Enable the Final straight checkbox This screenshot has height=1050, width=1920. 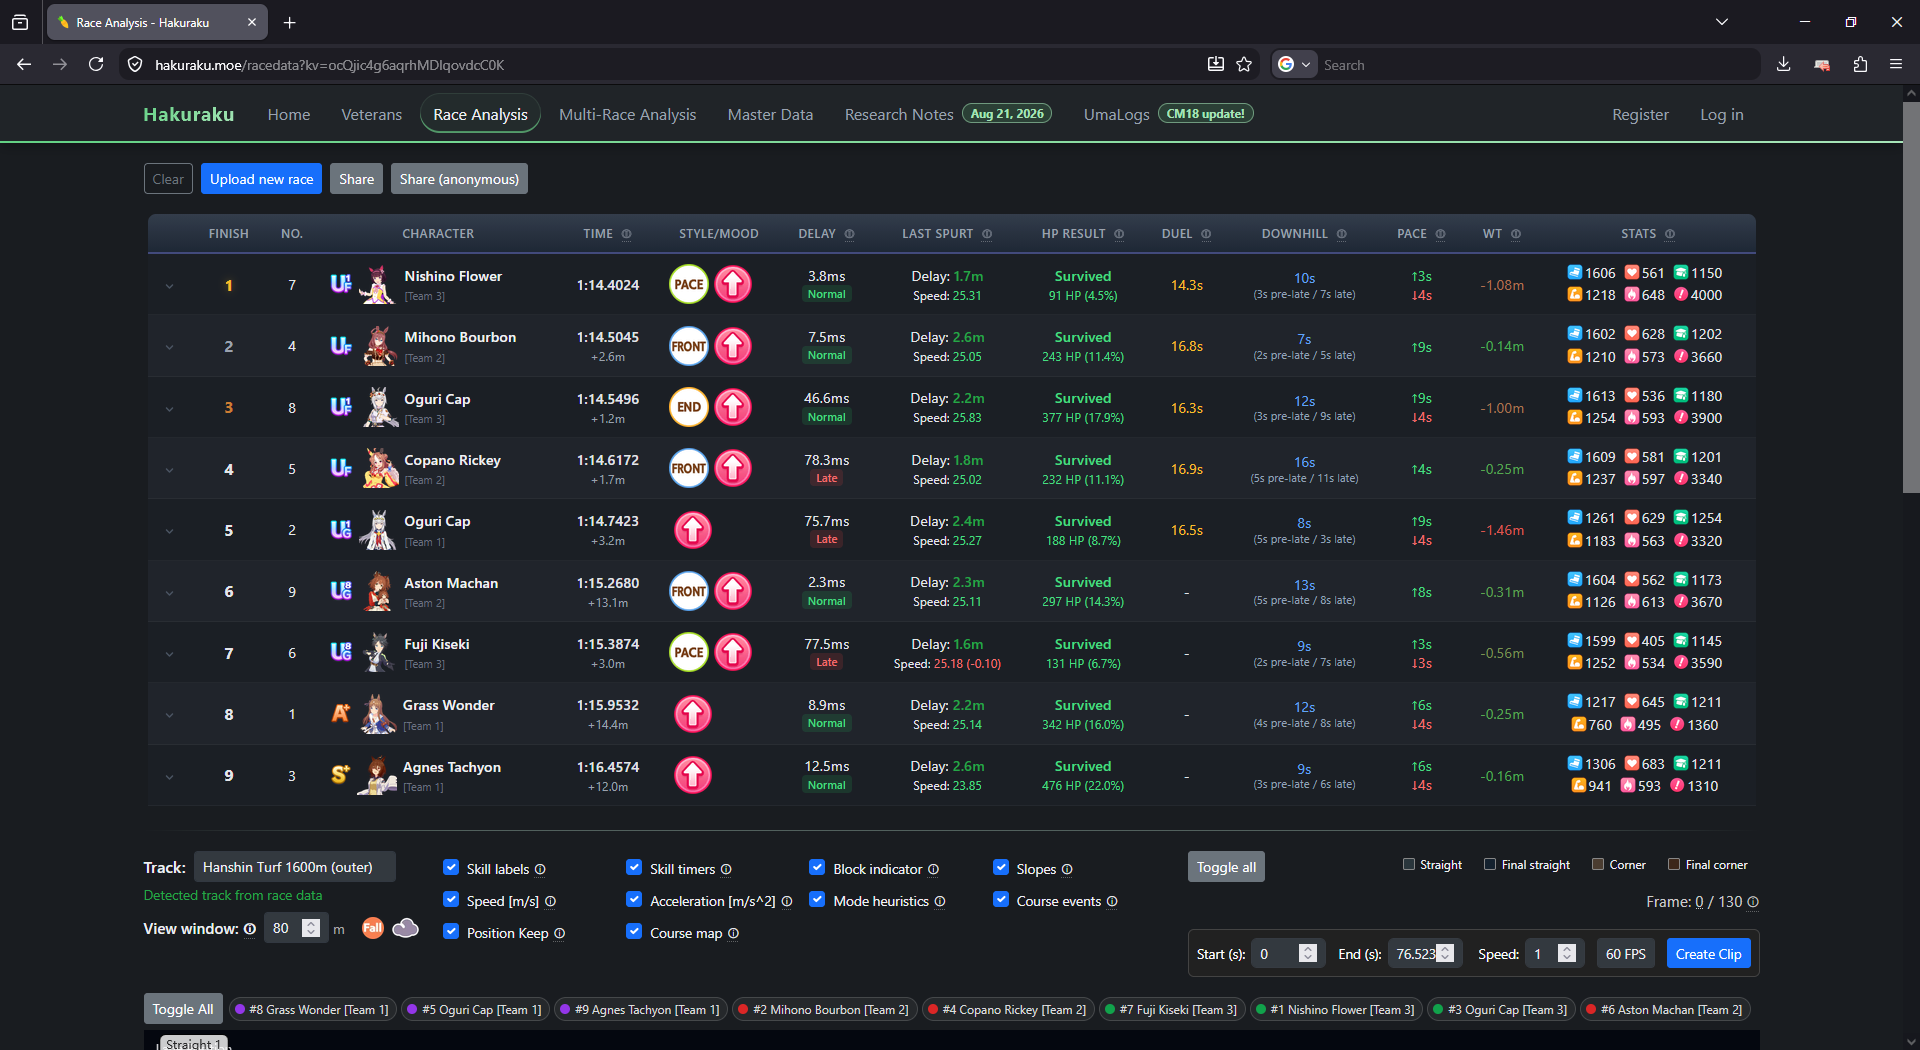point(1490,864)
